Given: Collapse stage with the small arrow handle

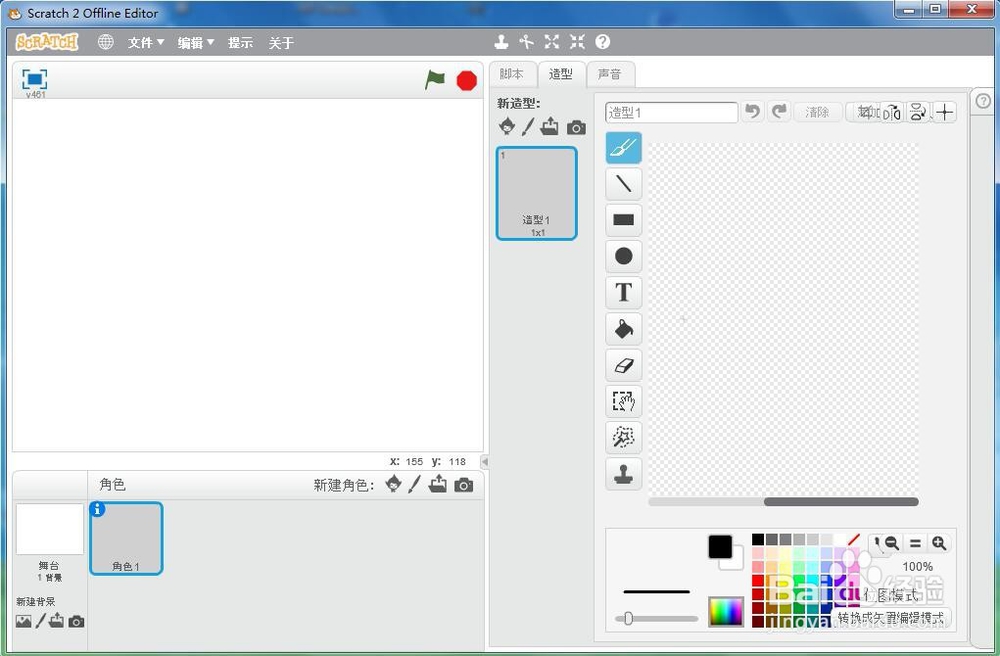Looking at the screenshot, I should coord(485,462).
